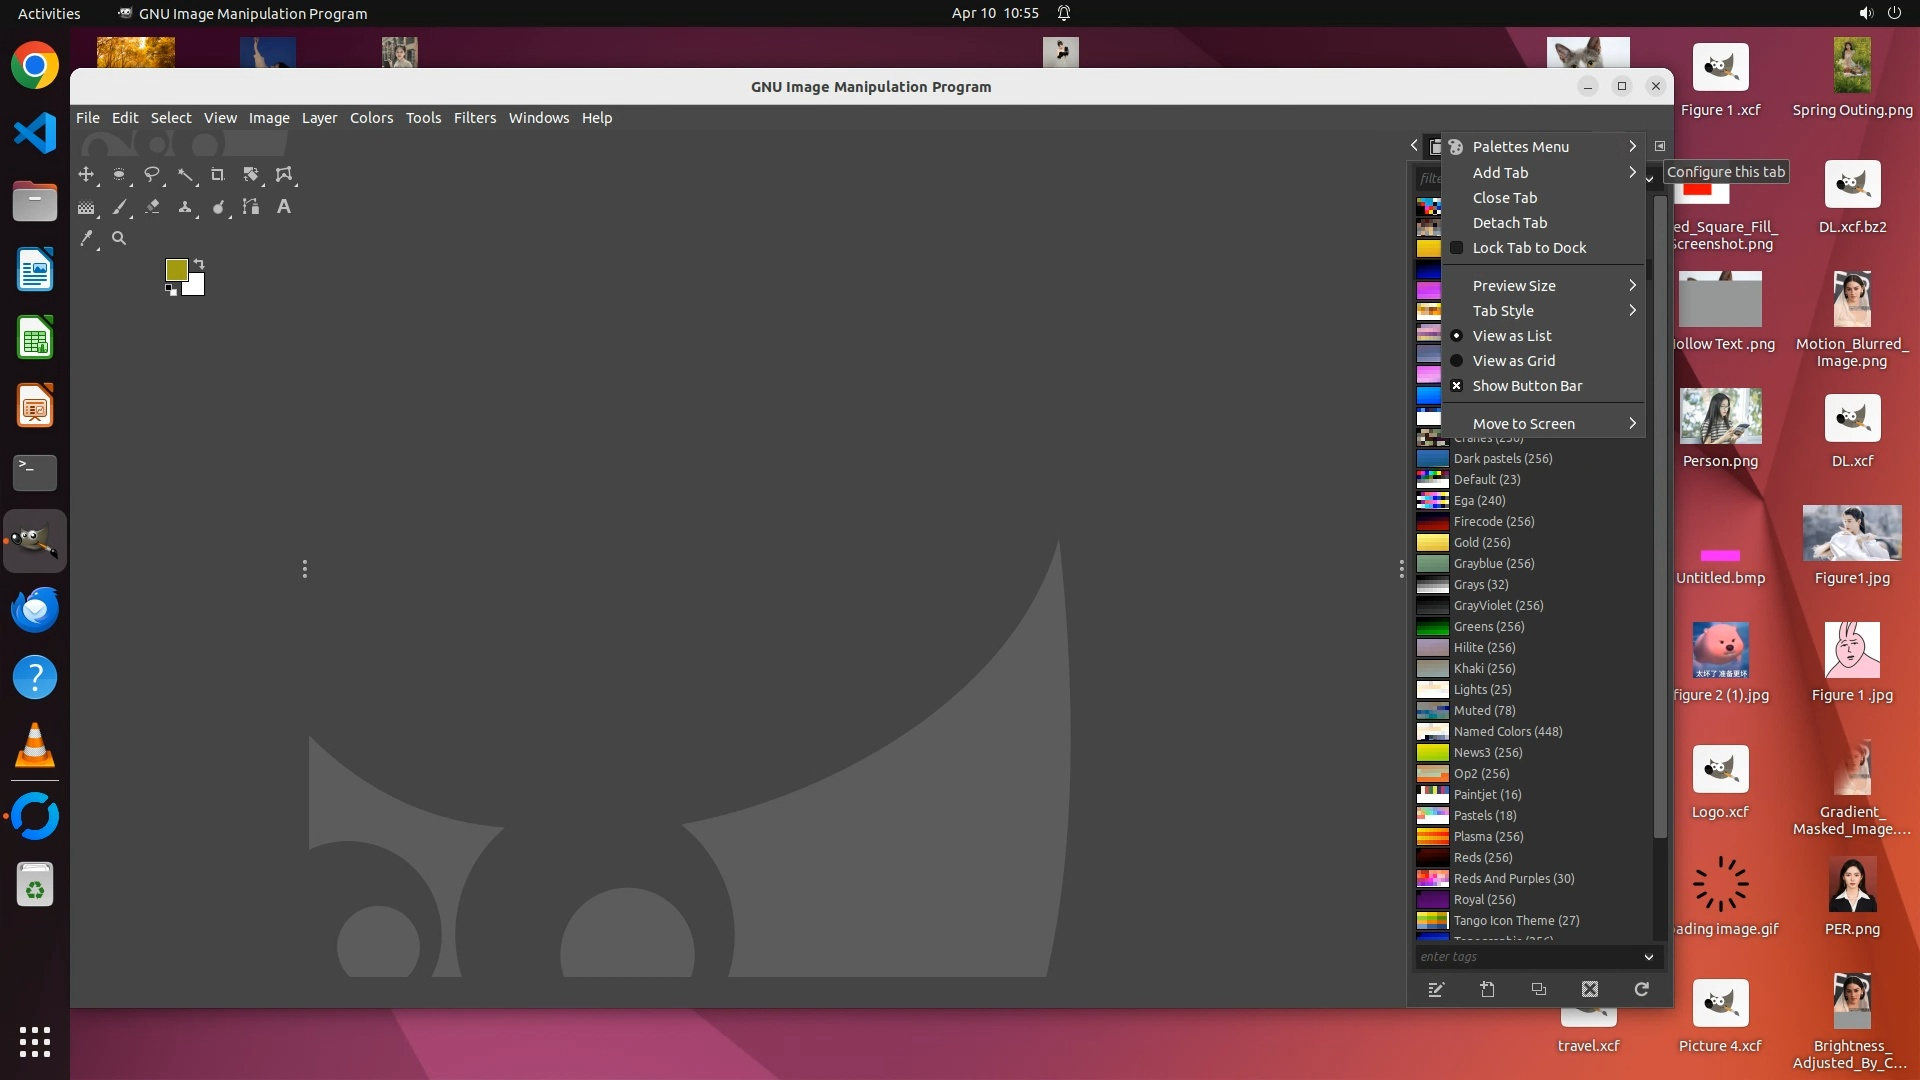Choose Detach Tab from the menu

click(1509, 223)
